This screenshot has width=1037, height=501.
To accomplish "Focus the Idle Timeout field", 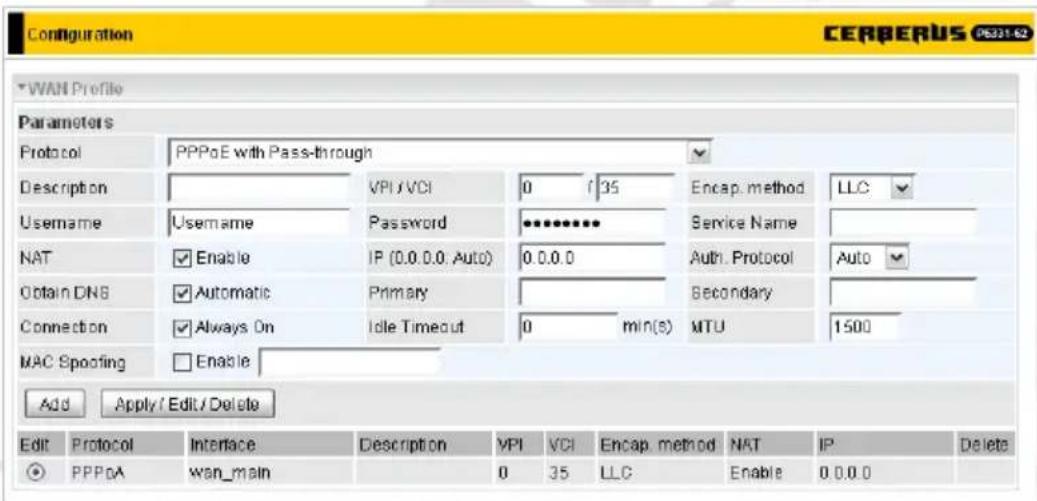I will 568,327.
